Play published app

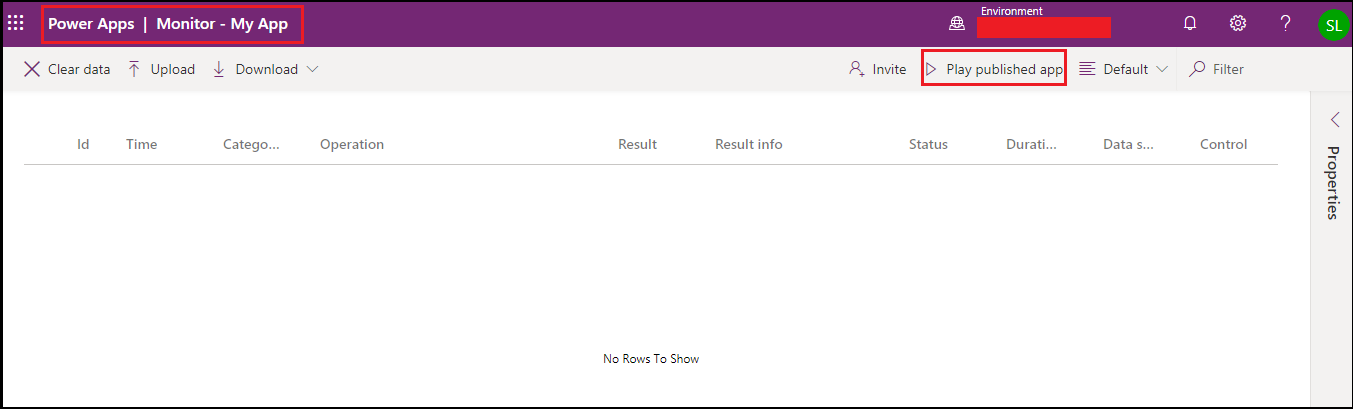click(994, 69)
